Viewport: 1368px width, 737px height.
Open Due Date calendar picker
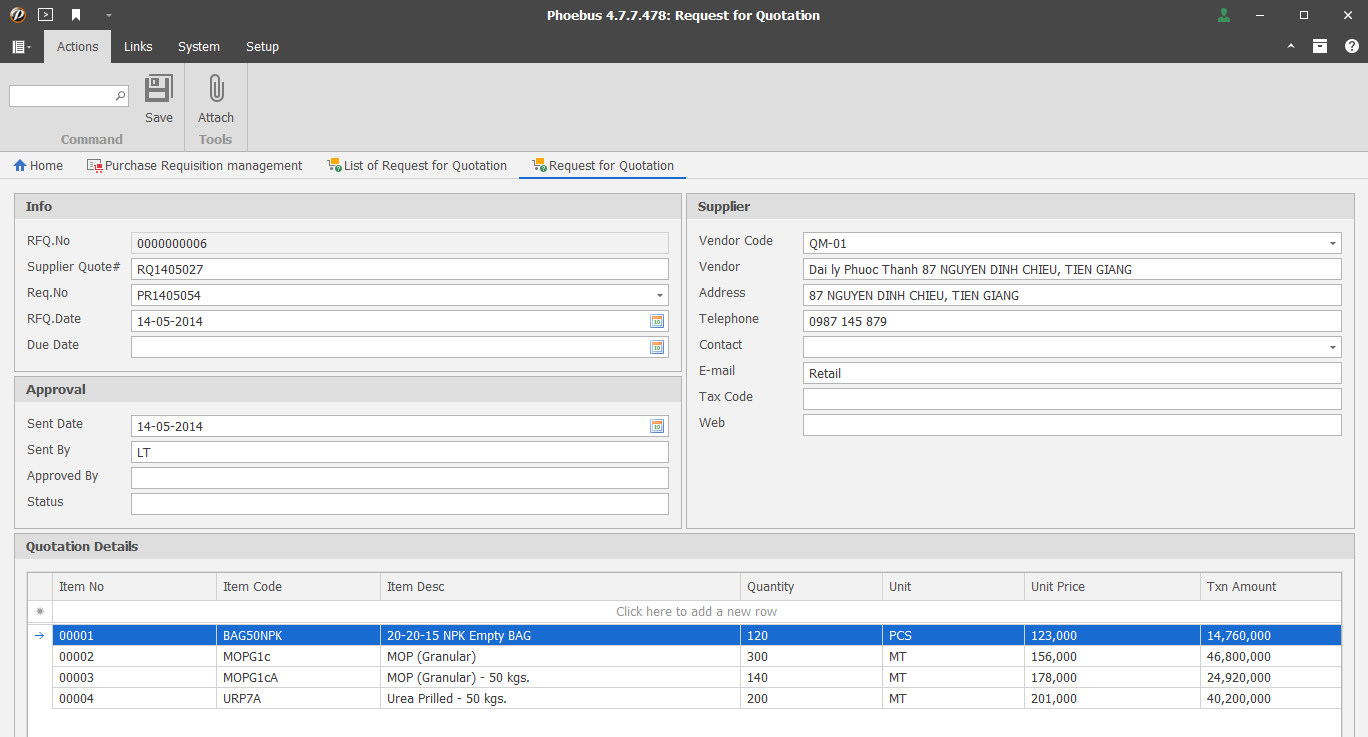click(x=657, y=347)
